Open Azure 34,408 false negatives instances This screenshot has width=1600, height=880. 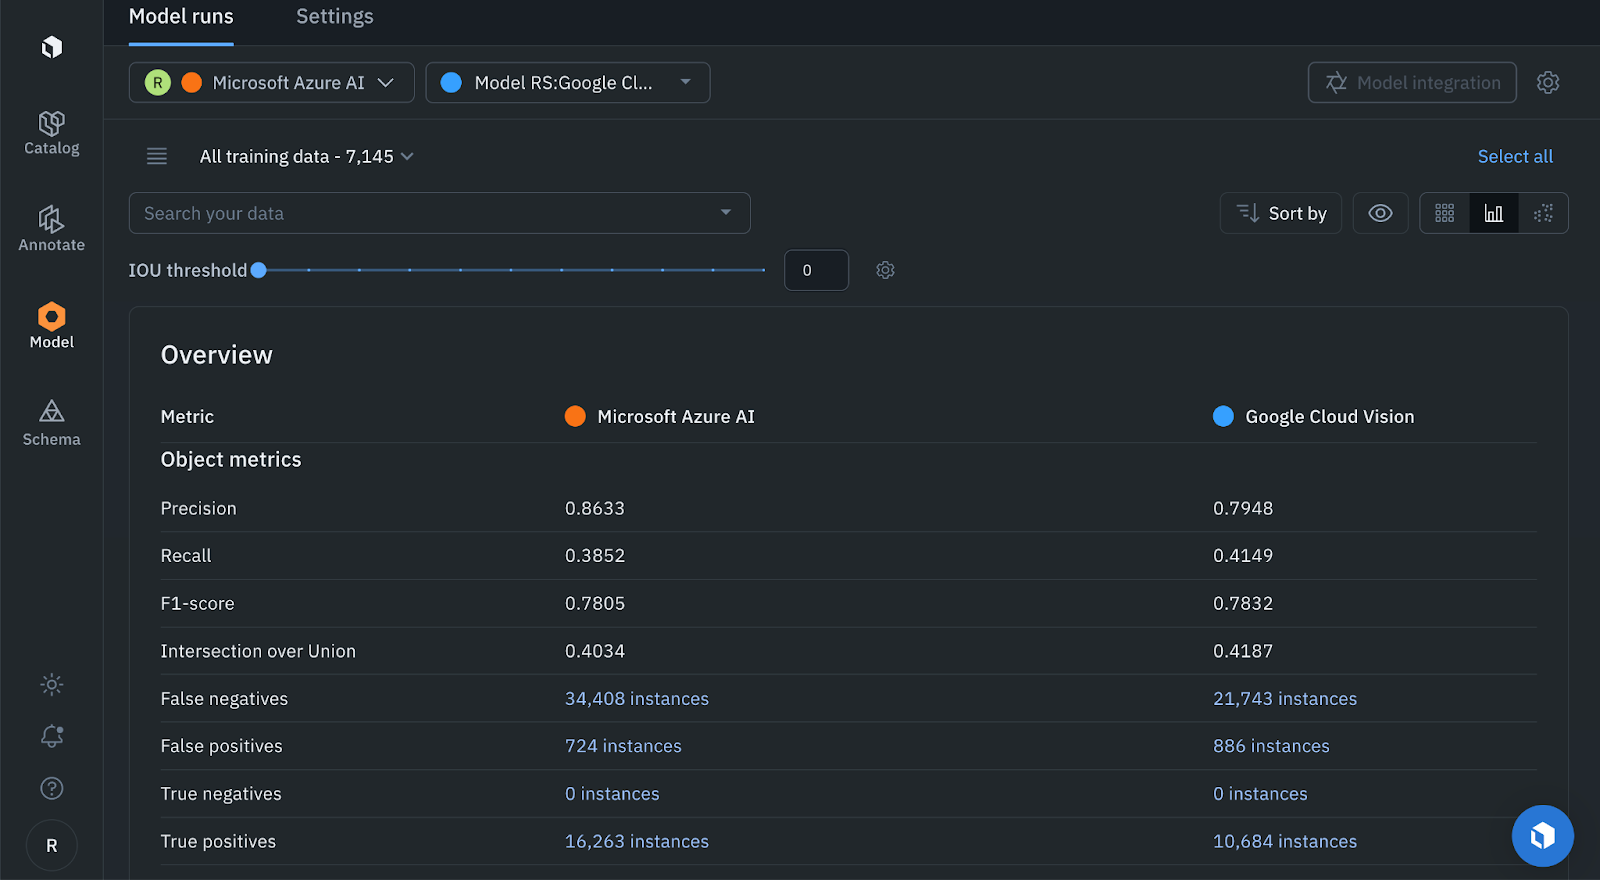(637, 699)
